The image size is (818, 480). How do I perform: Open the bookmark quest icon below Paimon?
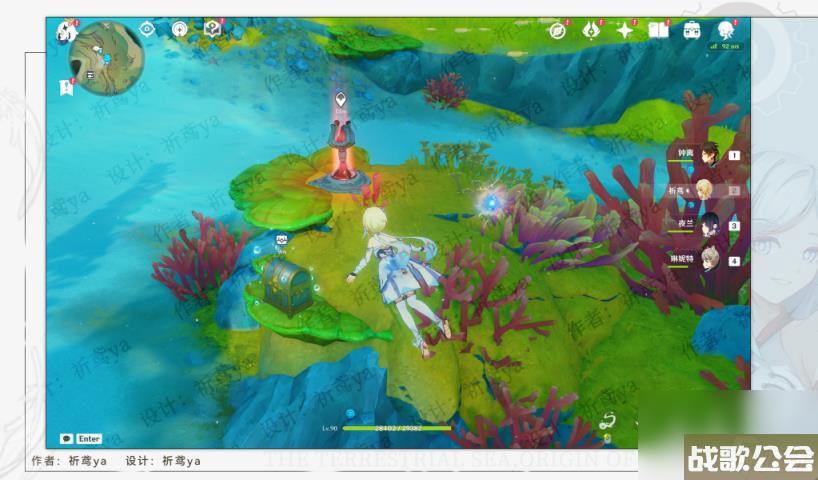pos(66,88)
